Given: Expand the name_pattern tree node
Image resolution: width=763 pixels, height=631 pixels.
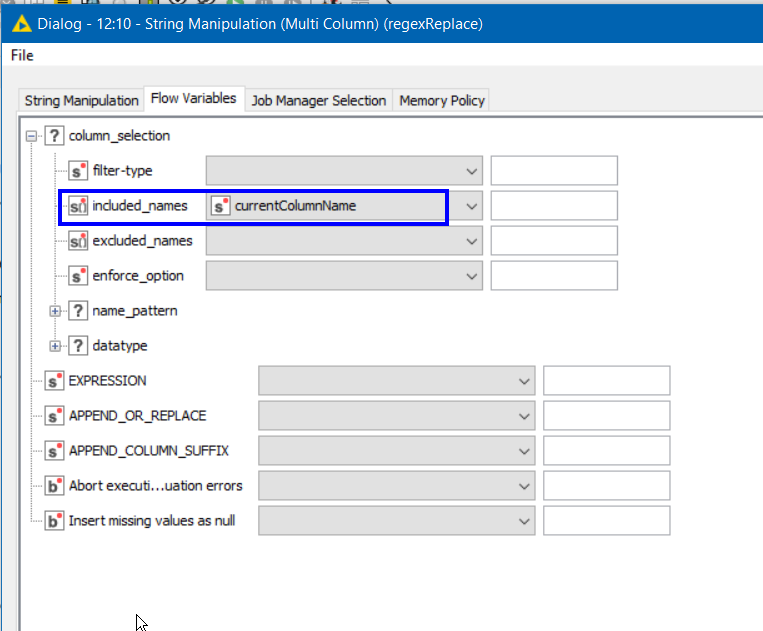Looking at the screenshot, I should pyautogui.click(x=55, y=311).
